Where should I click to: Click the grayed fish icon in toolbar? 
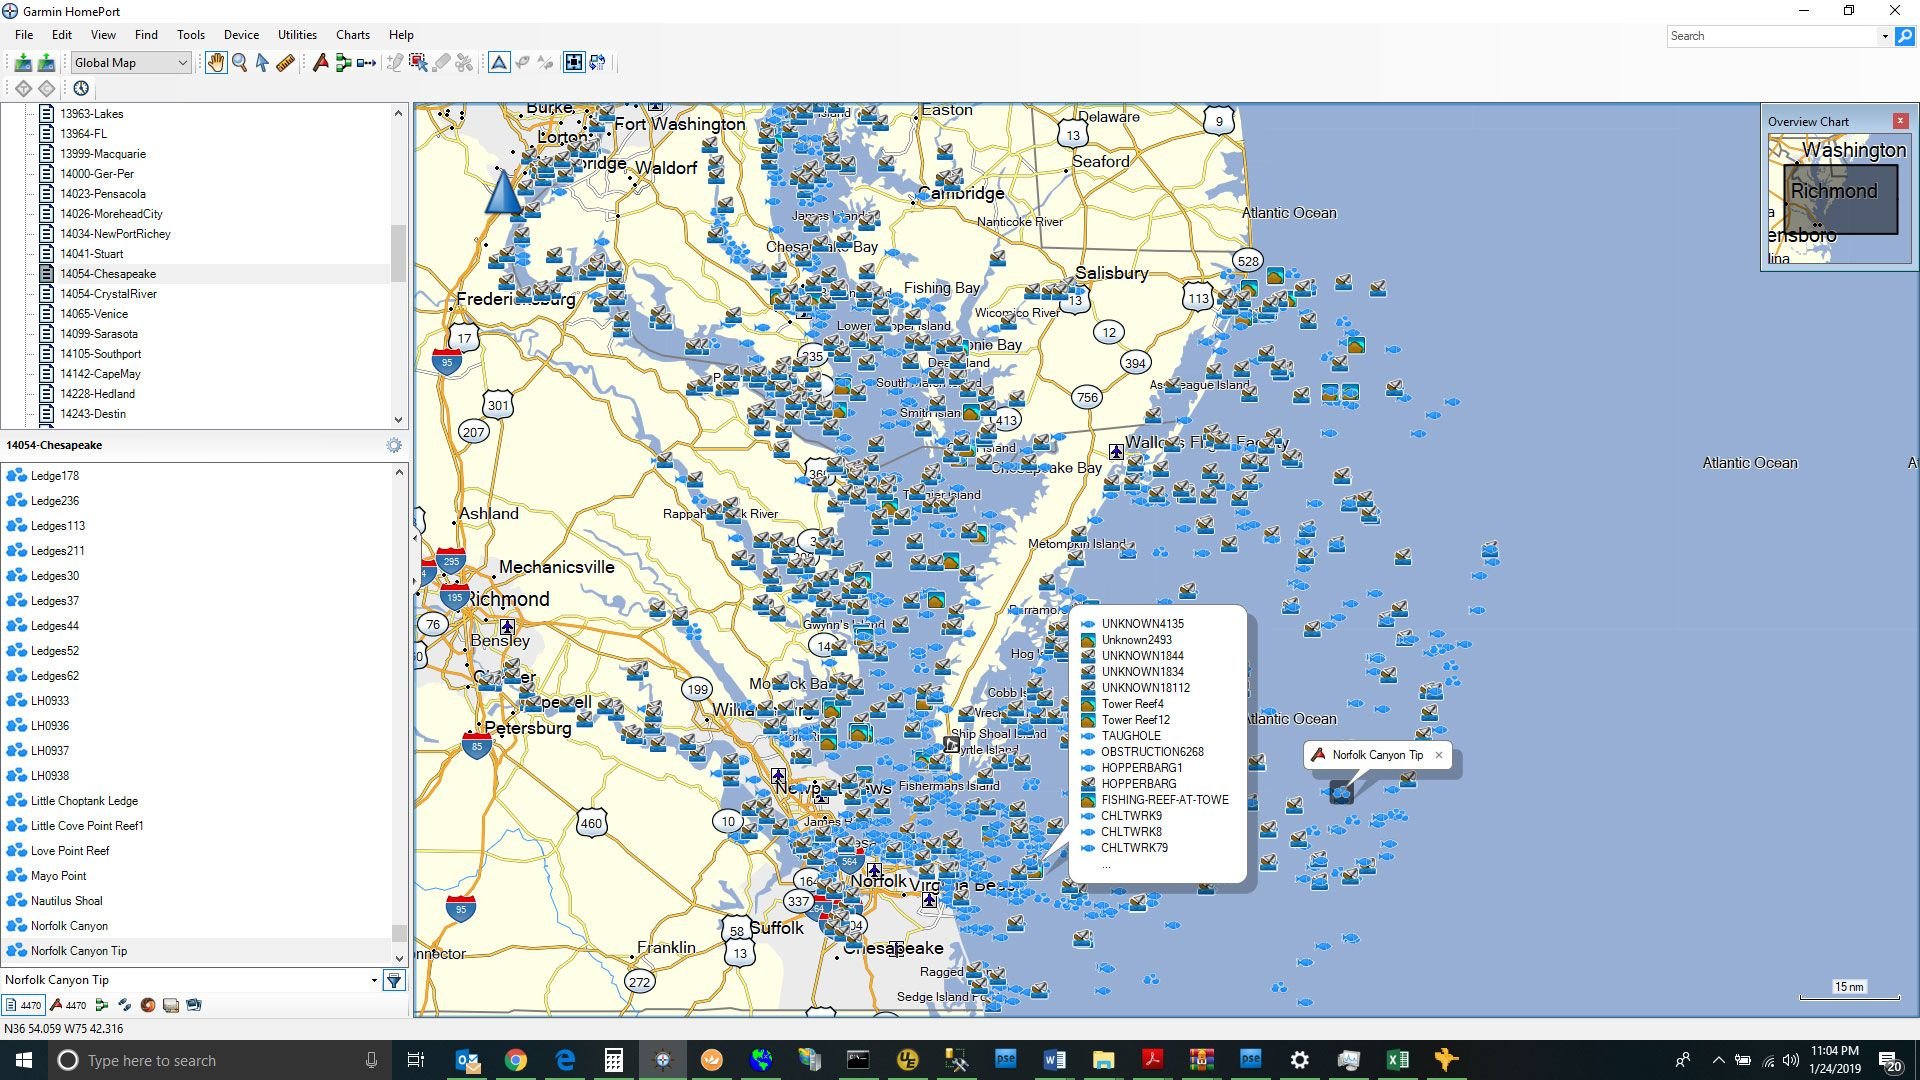tap(522, 63)
